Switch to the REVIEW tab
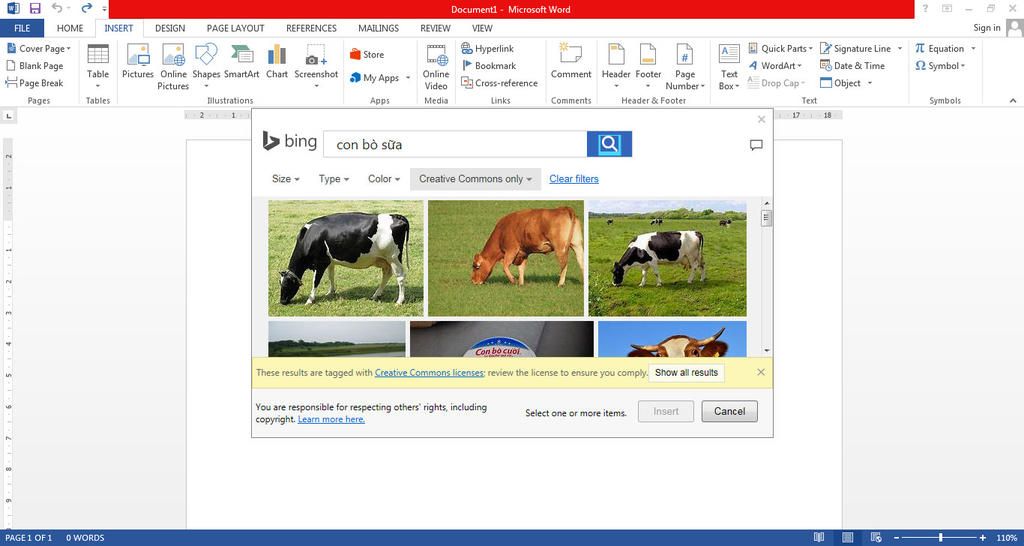 click(435, 28)
